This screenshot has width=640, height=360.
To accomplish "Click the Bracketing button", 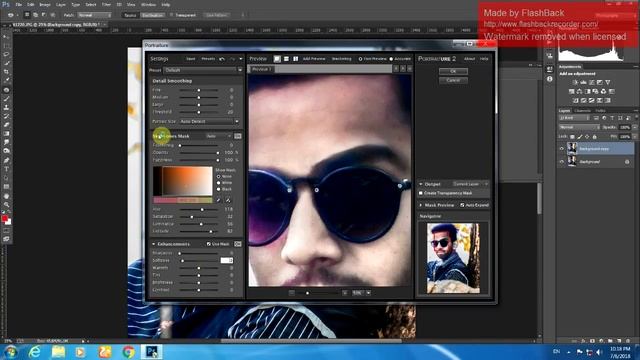I will click(x=342, y=59).
